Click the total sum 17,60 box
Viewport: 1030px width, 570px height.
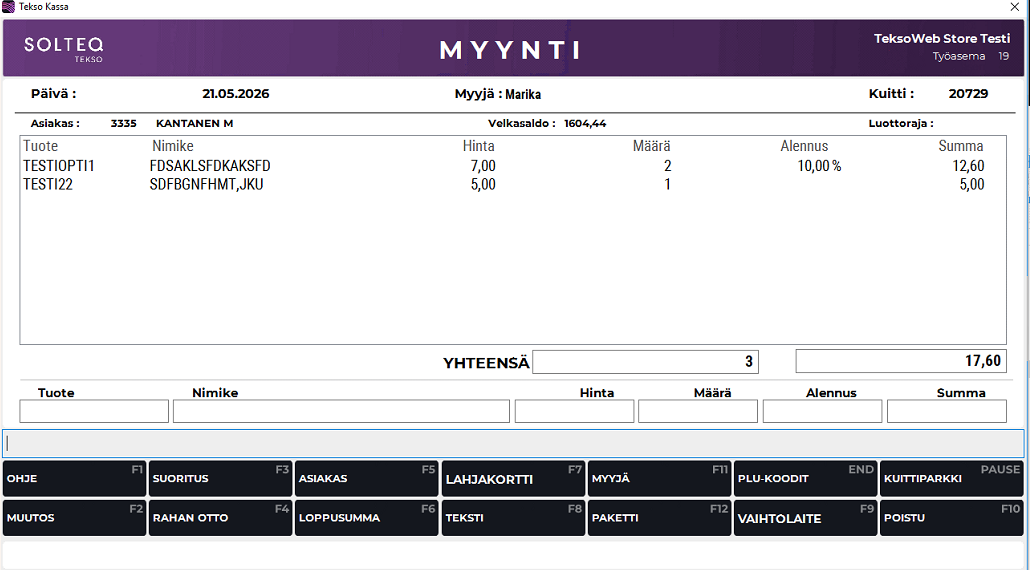(x=901, y=361)
